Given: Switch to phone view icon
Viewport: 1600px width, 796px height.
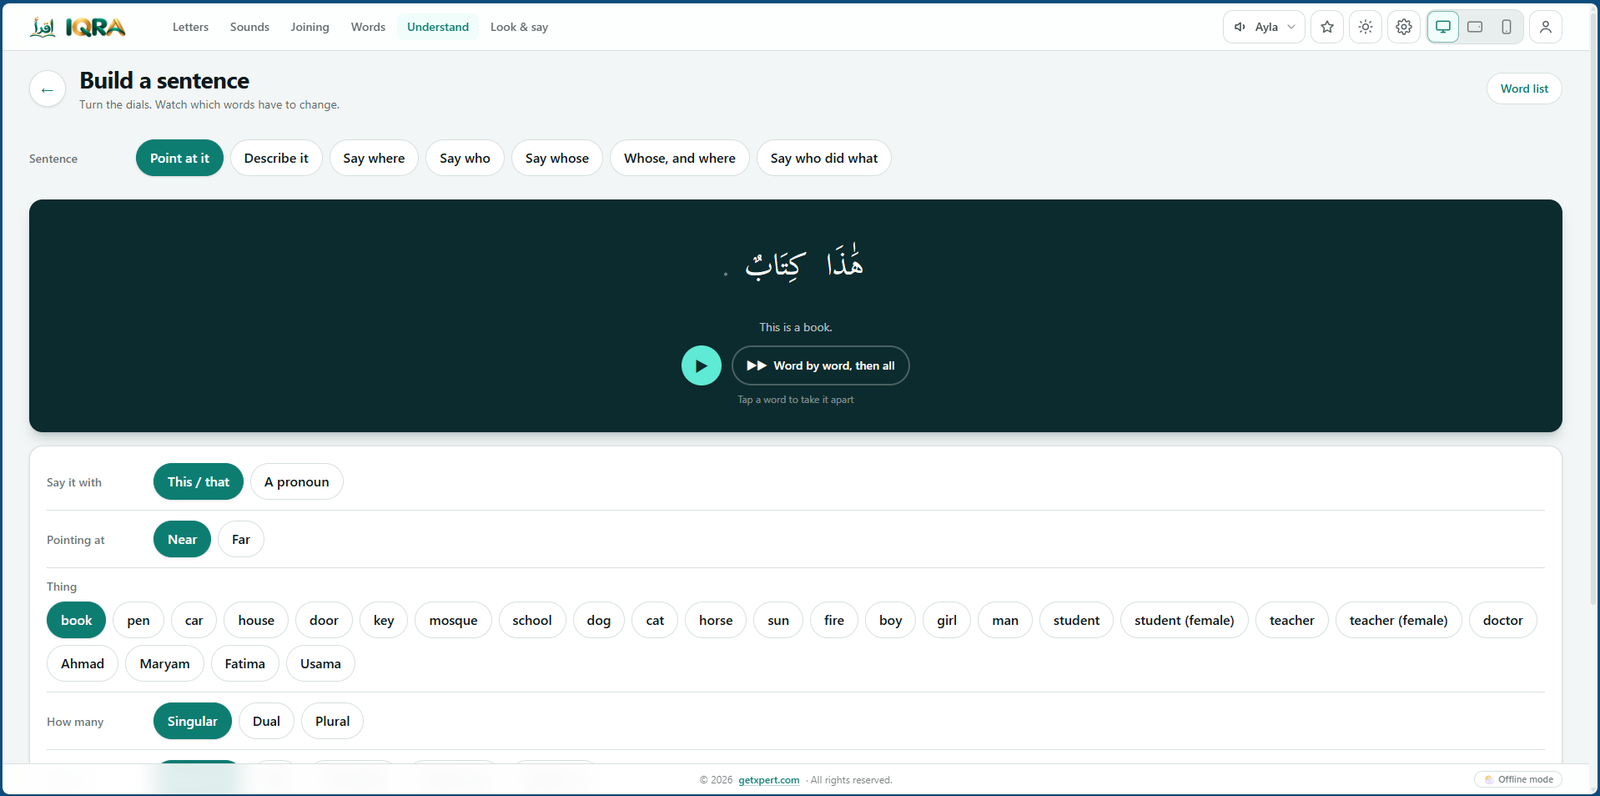Looking at the screenshot, I should (x=1506, y=27).
